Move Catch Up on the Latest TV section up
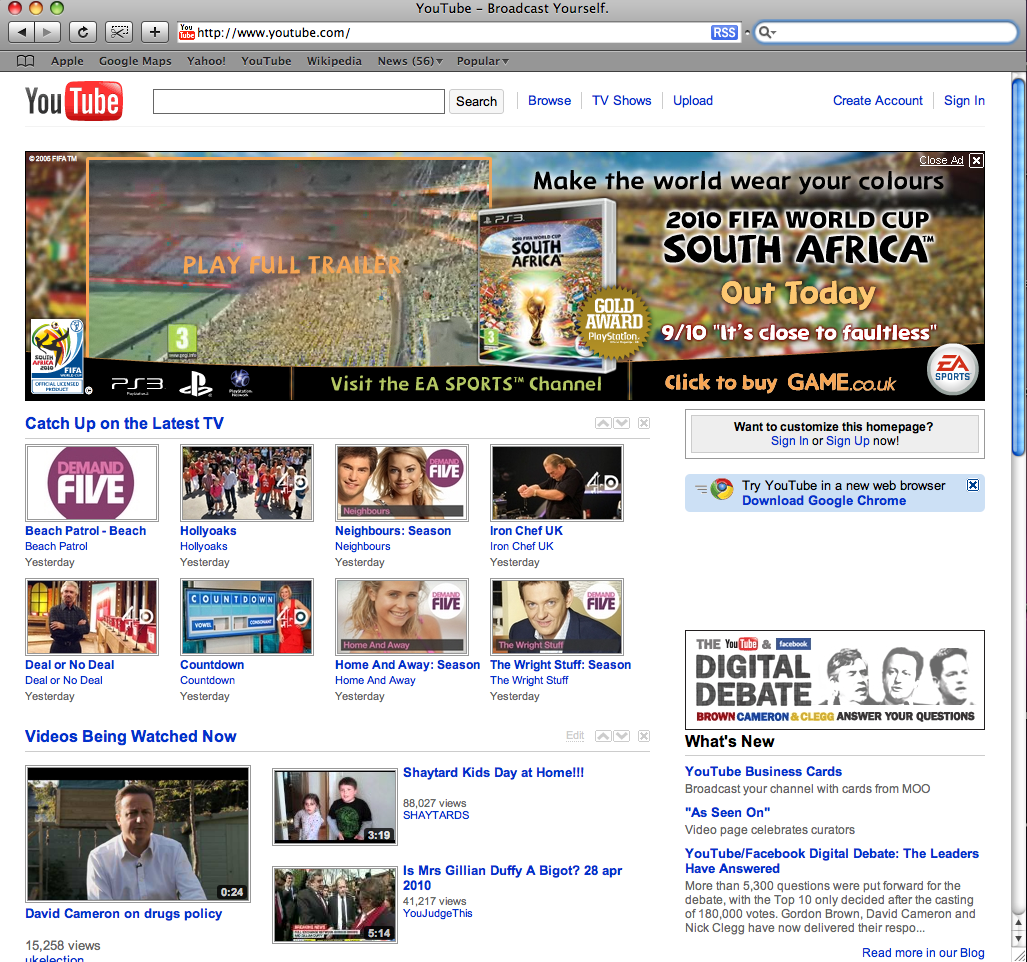Viewport: 1027px width, 962px height. coord(603,423)
